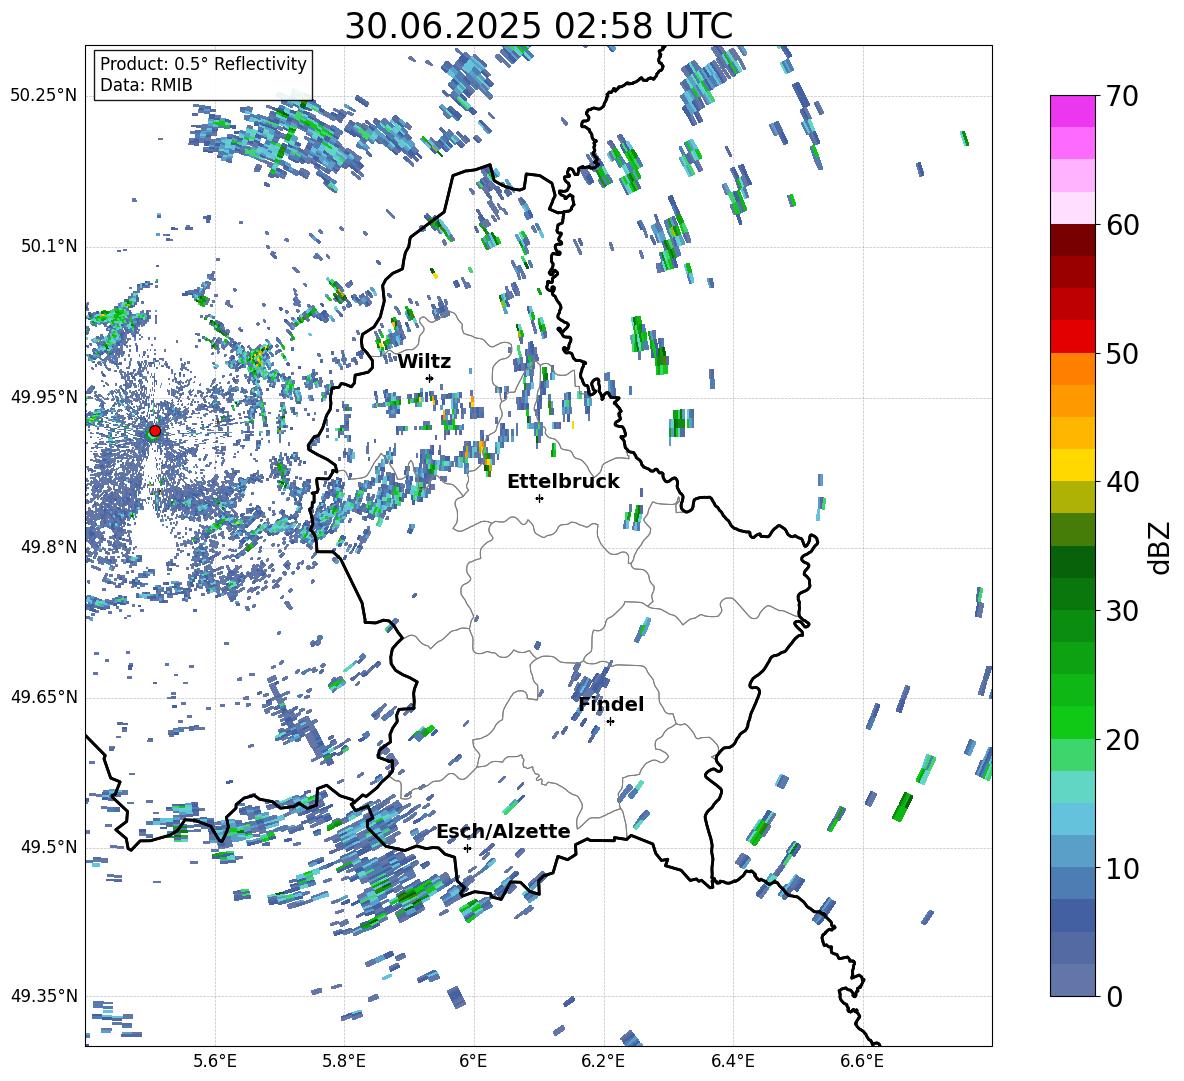Click the 5.8°E longitude label

(x=344, y=1061)
